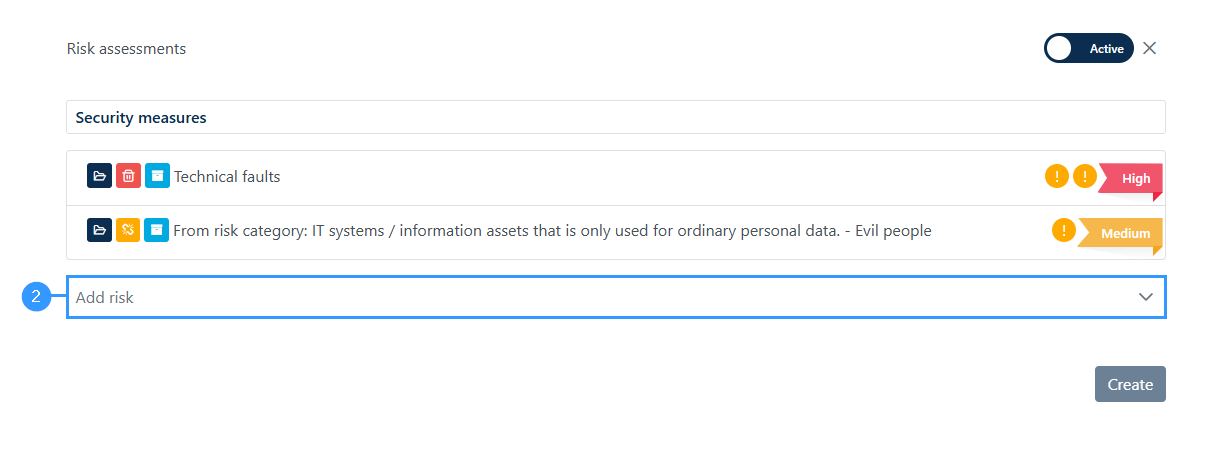Delete the Technical faults risk
Screen dimensions: 1210x451
point(128,177)
